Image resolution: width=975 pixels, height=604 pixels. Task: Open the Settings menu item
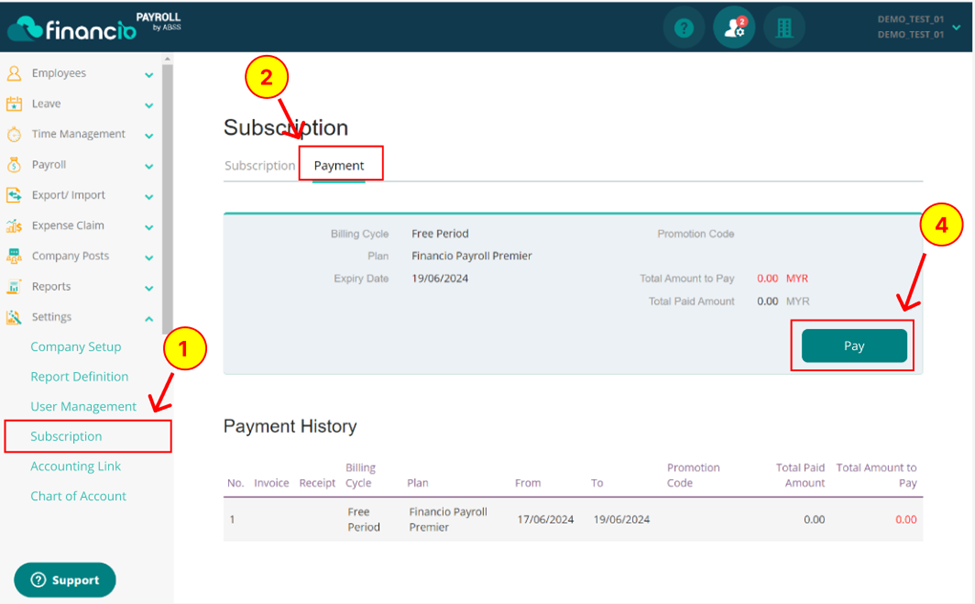52,317
